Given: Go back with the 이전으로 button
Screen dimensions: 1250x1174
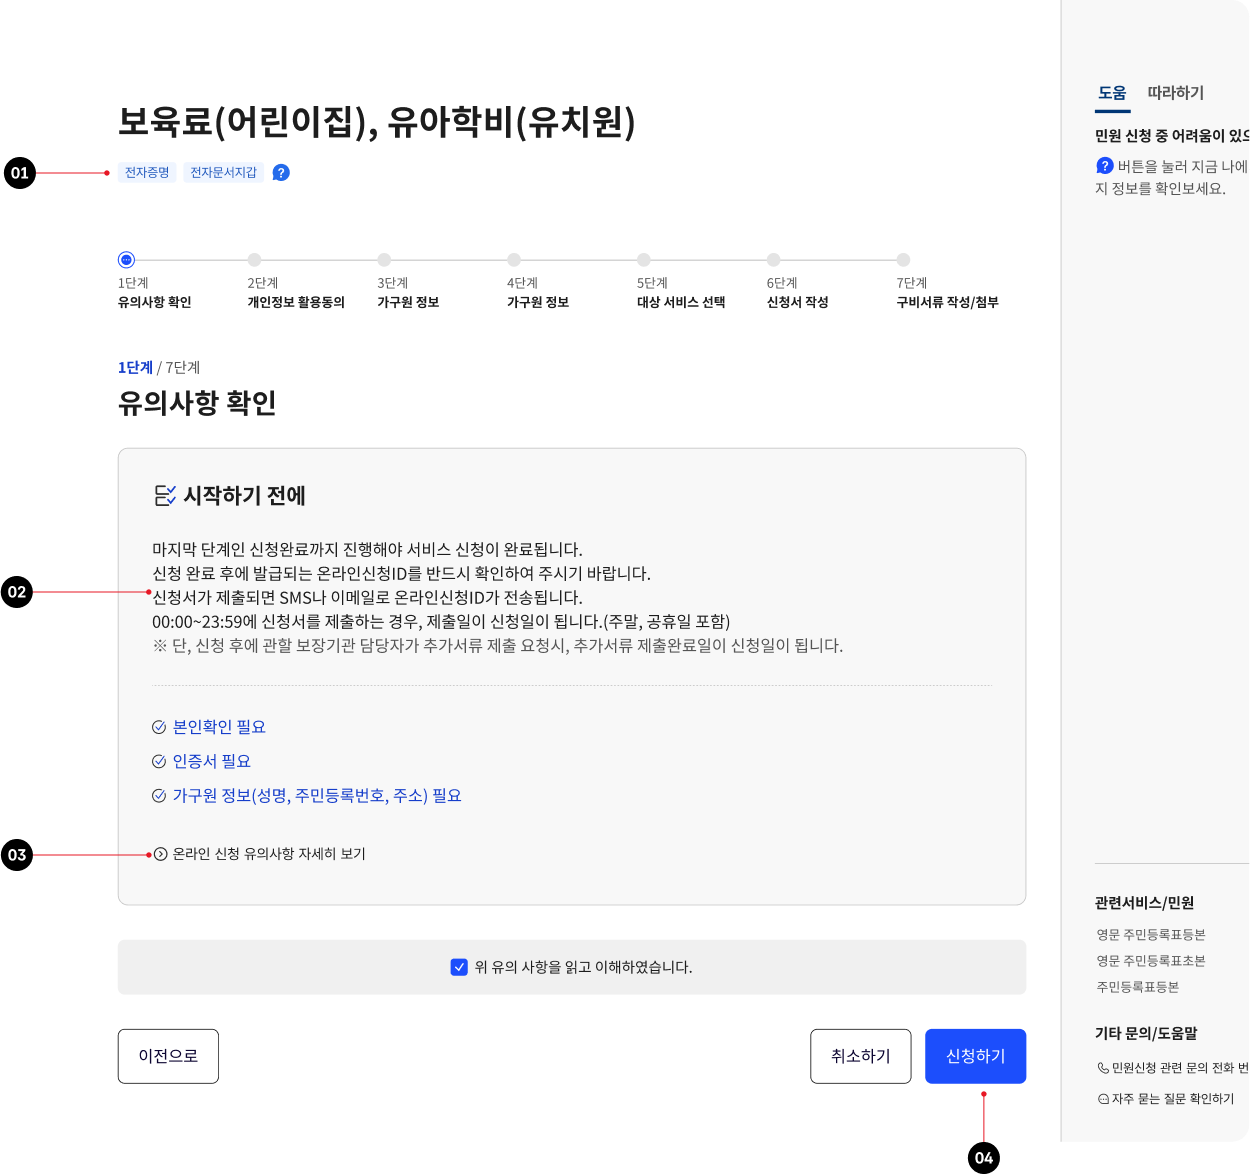Looking at the screenshot, I should point(168,1056).
